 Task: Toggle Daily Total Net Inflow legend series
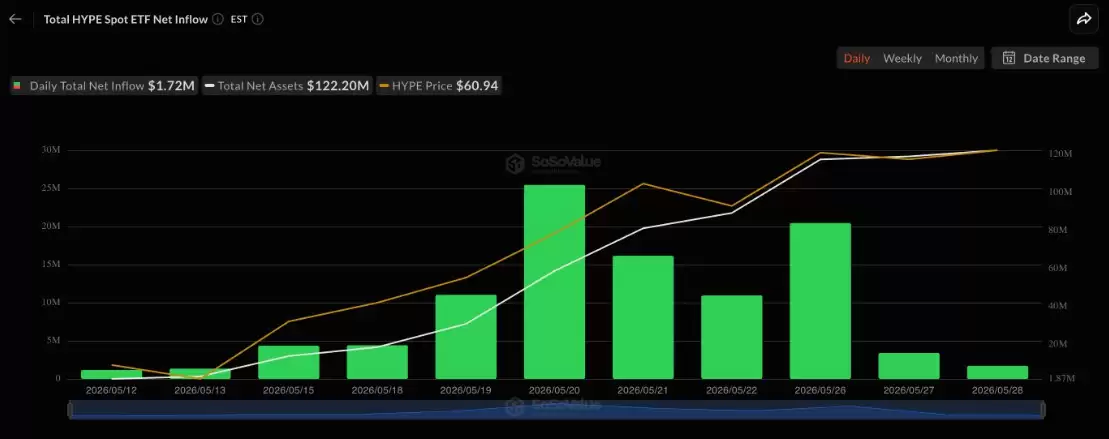[104, 86]
